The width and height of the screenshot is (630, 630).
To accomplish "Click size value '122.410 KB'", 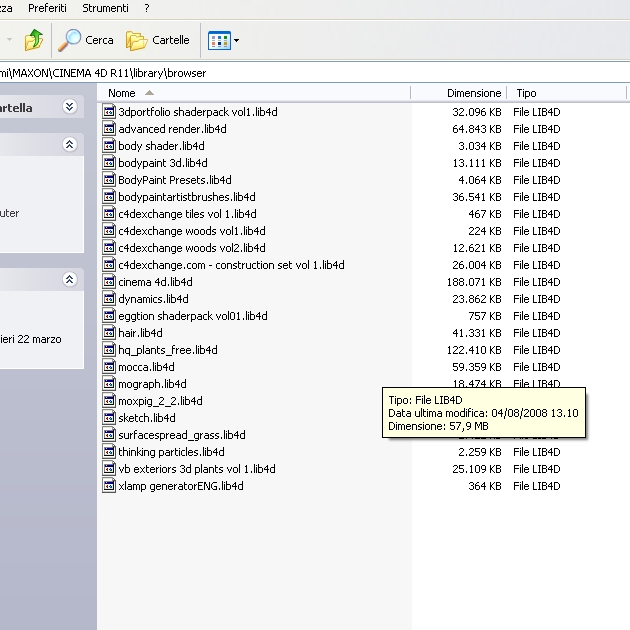I will coord(474,350).
